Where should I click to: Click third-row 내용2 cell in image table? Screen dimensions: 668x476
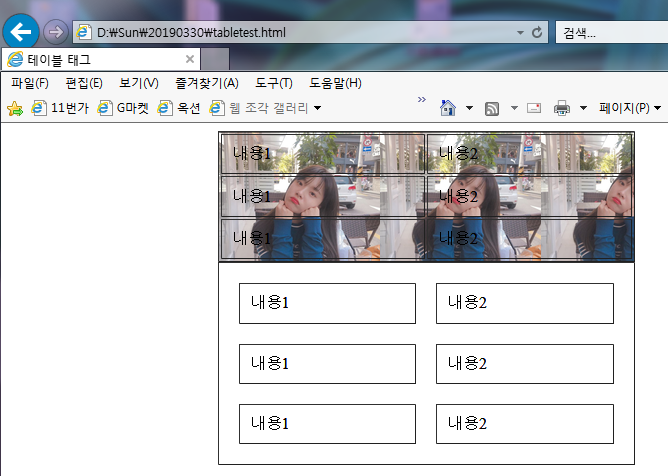530,239
